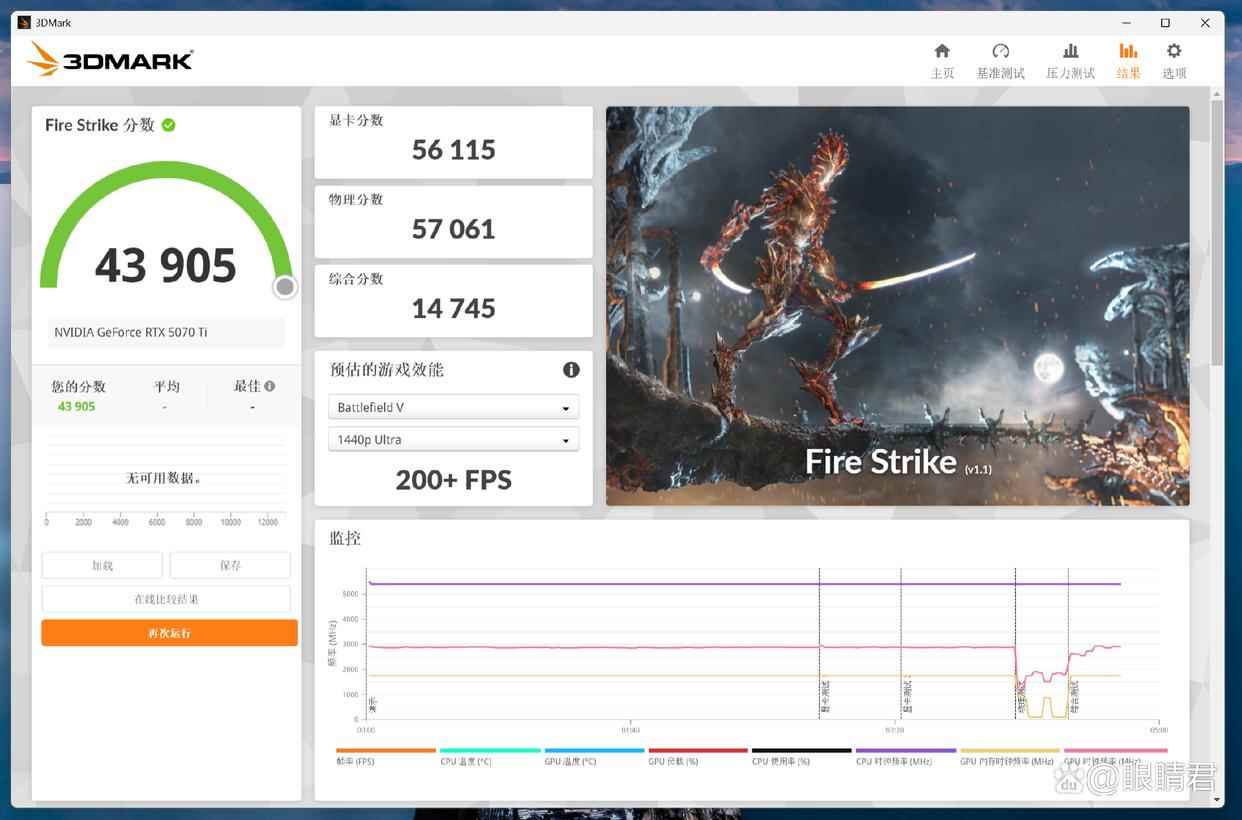1242x820 pixels.
Task: Toggle the CPU 温度 (°C) chart series
Action: (489, 757)
